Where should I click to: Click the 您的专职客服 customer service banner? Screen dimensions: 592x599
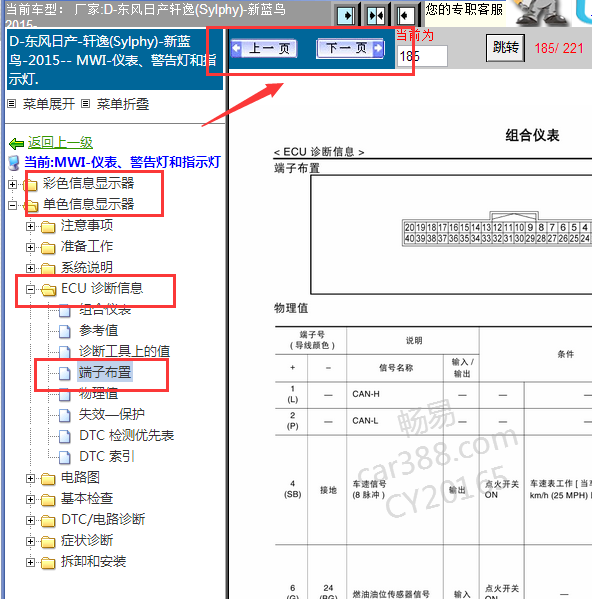(464, 9)
